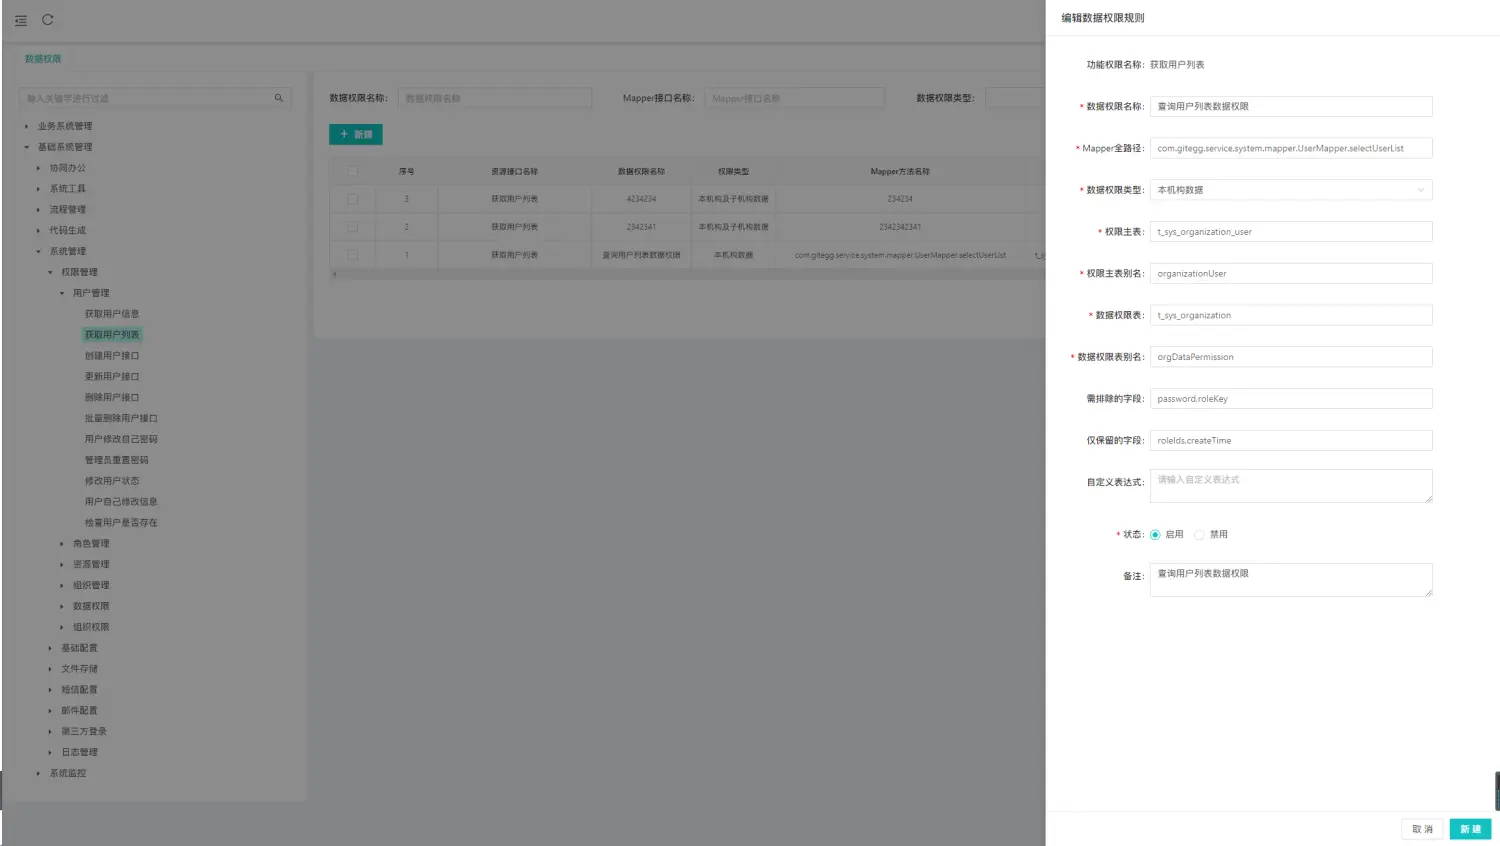Click the table's horizontal scrollbar
Image resolution: width=1500 pixels, height=846 pixels.
(x=687, y=274)
